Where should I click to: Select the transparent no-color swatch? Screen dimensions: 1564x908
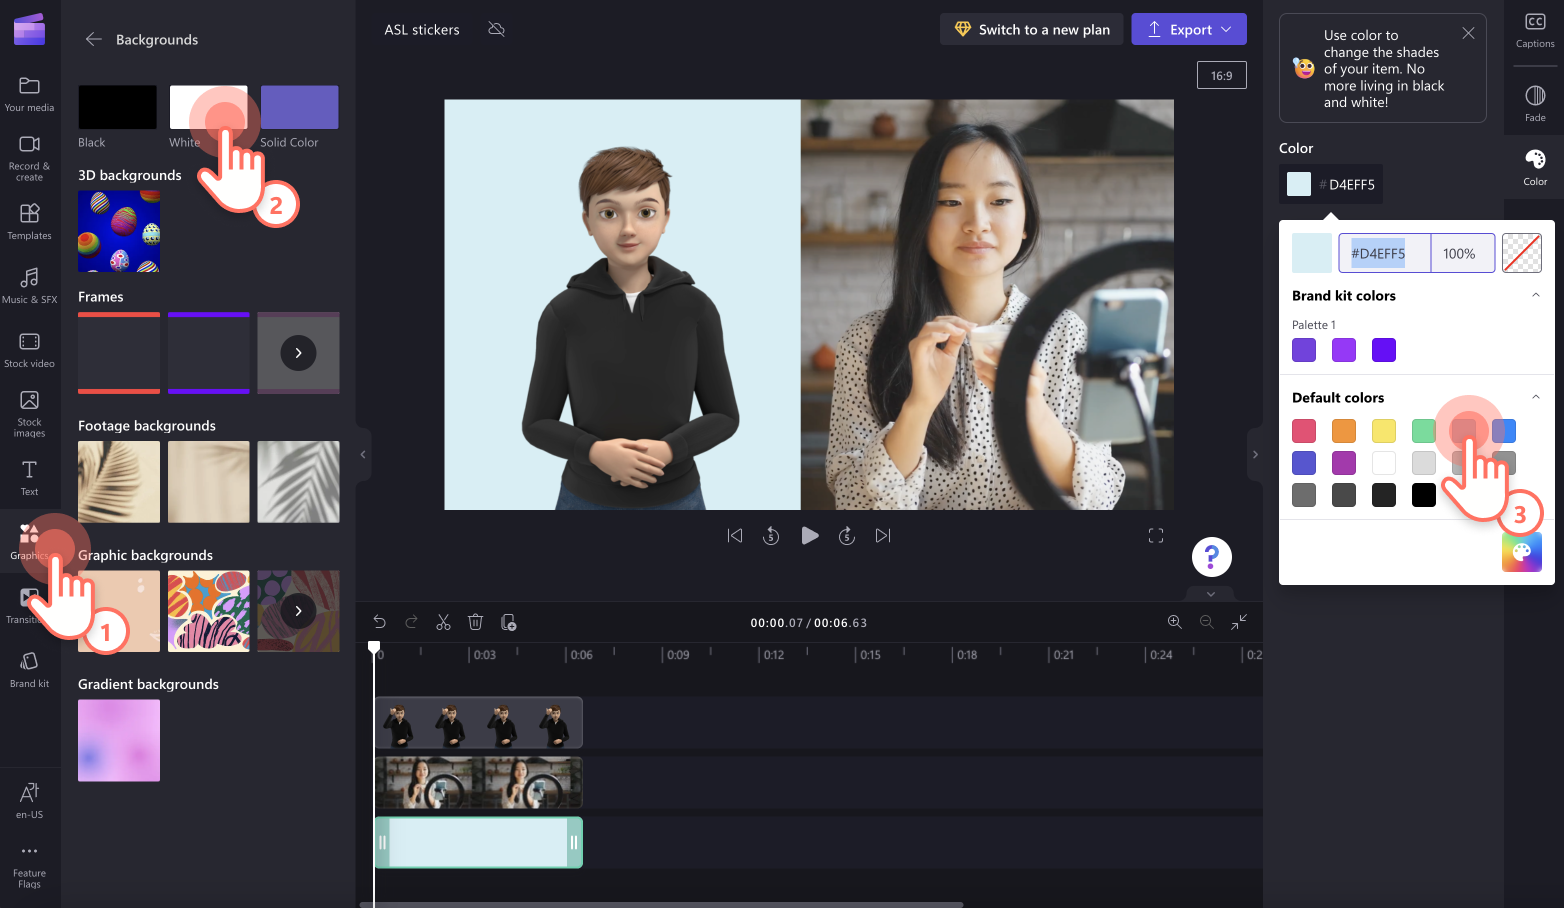(1522, 253)
